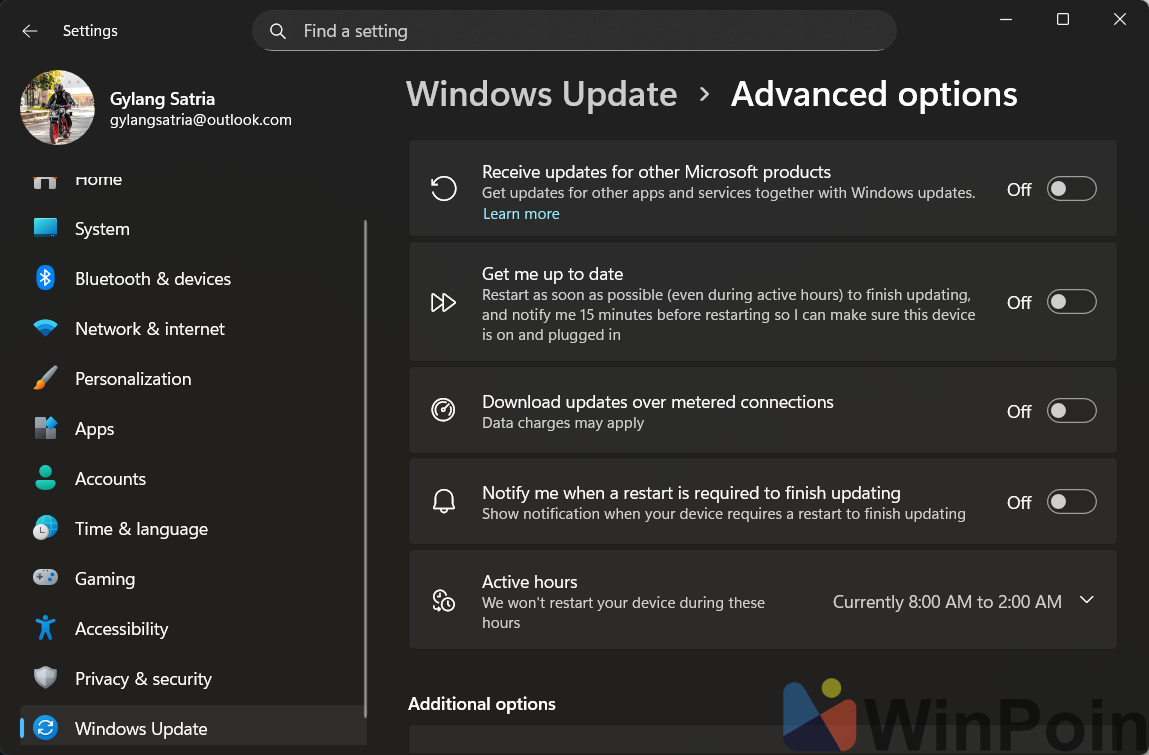Screen dimensions: 1149x755
Task: Open Accounts settings
Action: (192, 479)
